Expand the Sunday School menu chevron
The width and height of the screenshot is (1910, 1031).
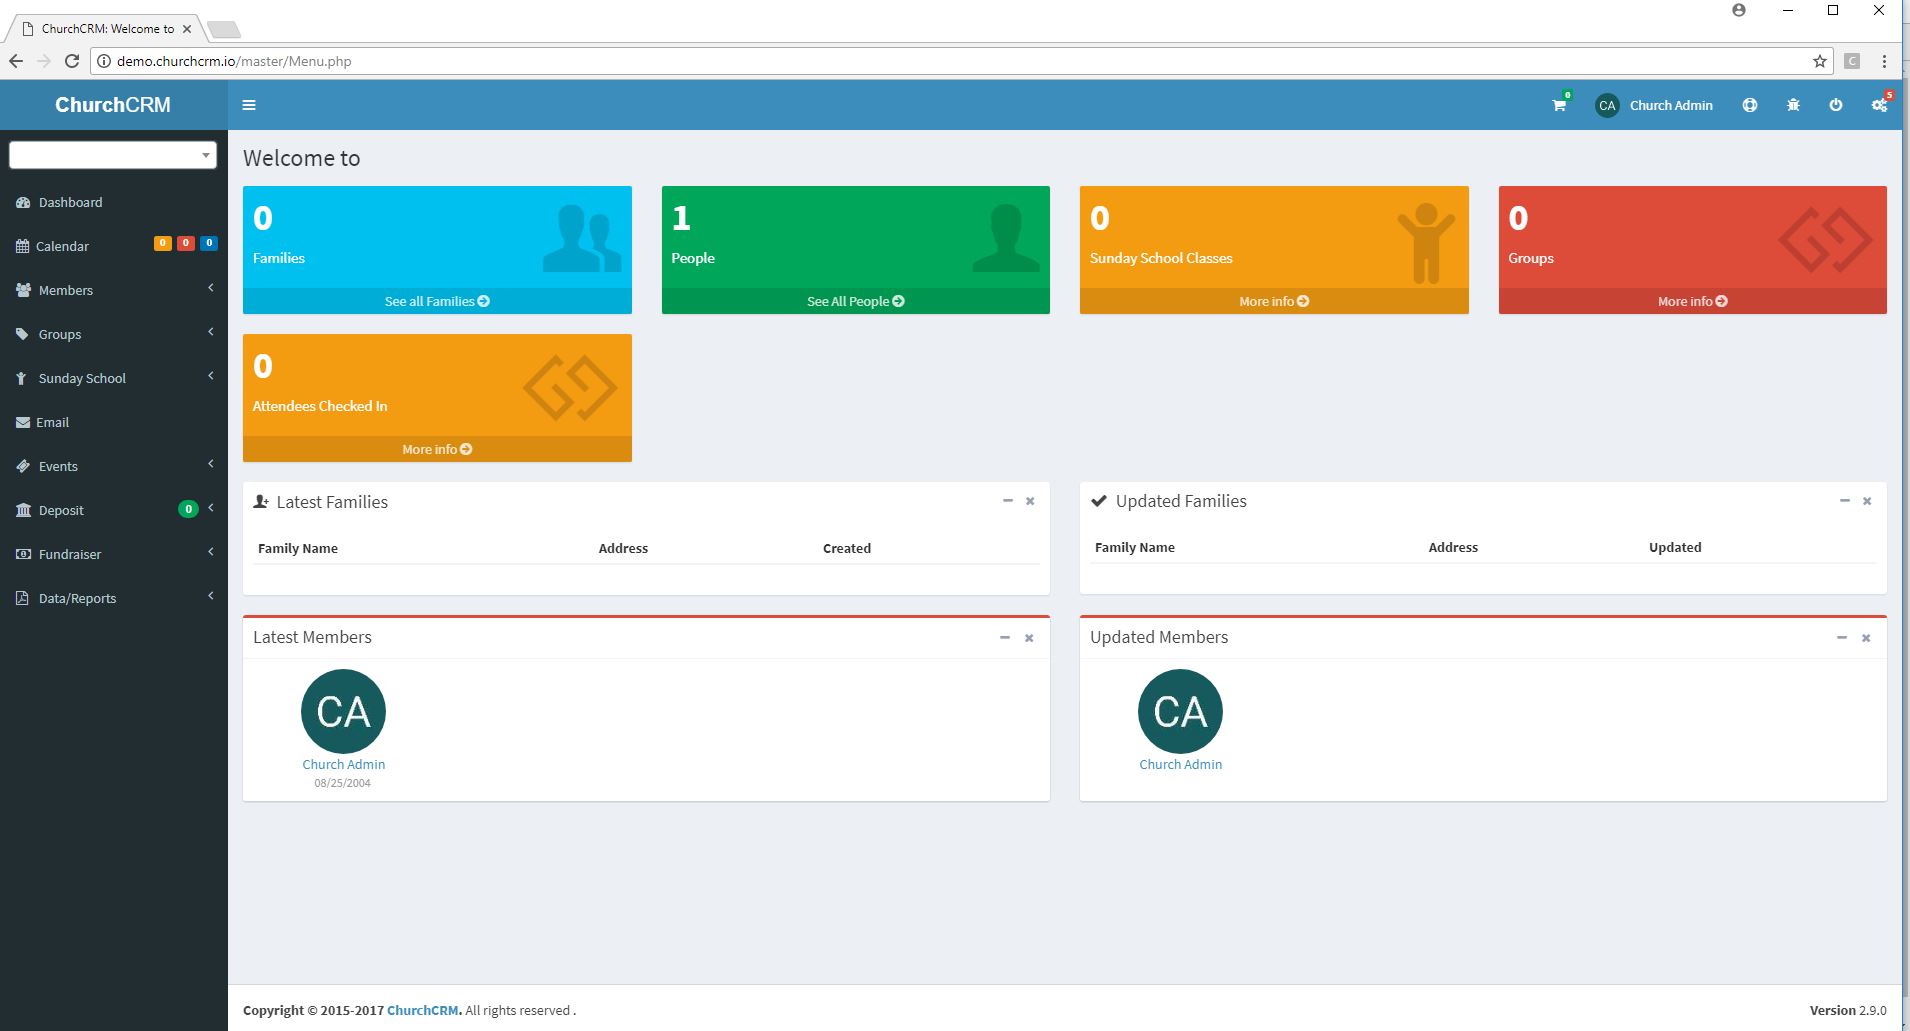pos(211,376)
